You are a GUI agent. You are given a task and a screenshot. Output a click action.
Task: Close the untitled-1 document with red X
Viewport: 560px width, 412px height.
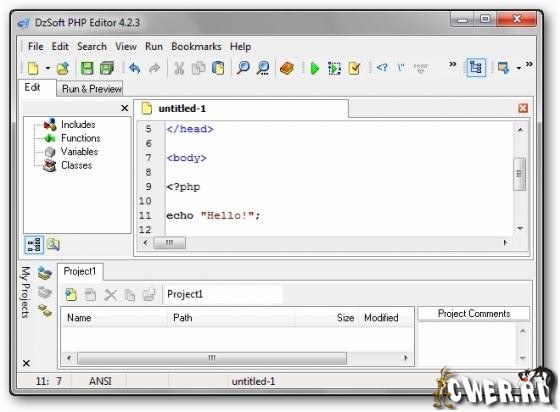point(523,108)
